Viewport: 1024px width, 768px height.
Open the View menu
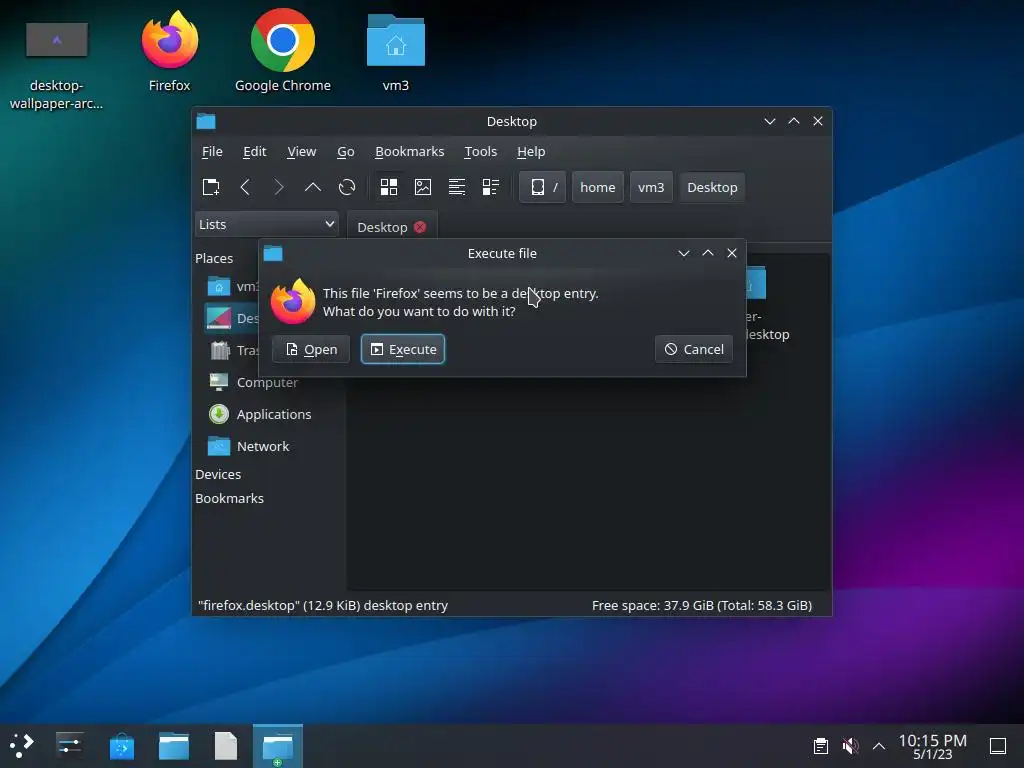[x=302, y=152]
